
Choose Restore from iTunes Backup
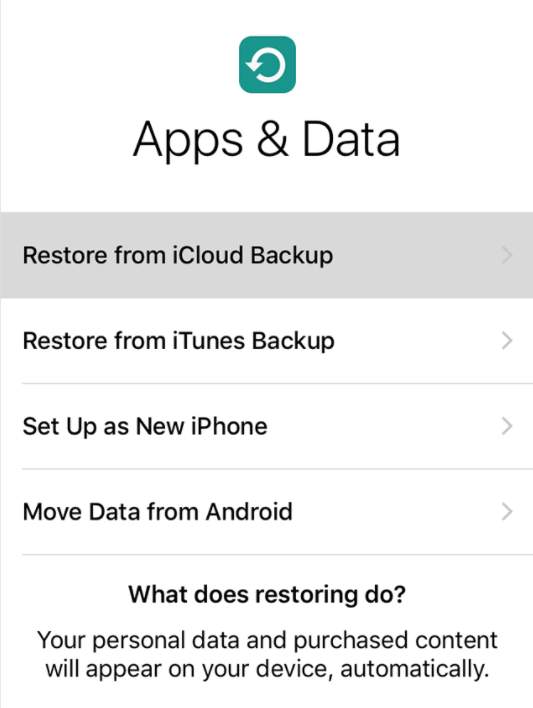[x=266, y=340]
